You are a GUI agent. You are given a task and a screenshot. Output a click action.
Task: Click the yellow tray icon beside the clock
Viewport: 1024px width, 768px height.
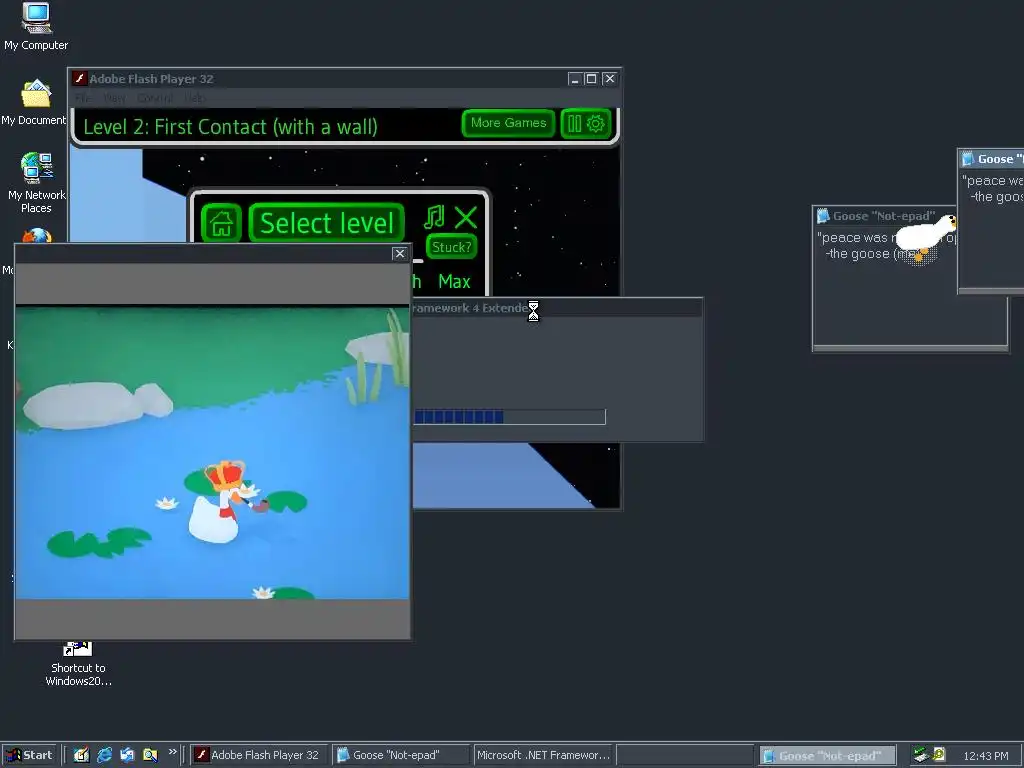click(939, 755)
